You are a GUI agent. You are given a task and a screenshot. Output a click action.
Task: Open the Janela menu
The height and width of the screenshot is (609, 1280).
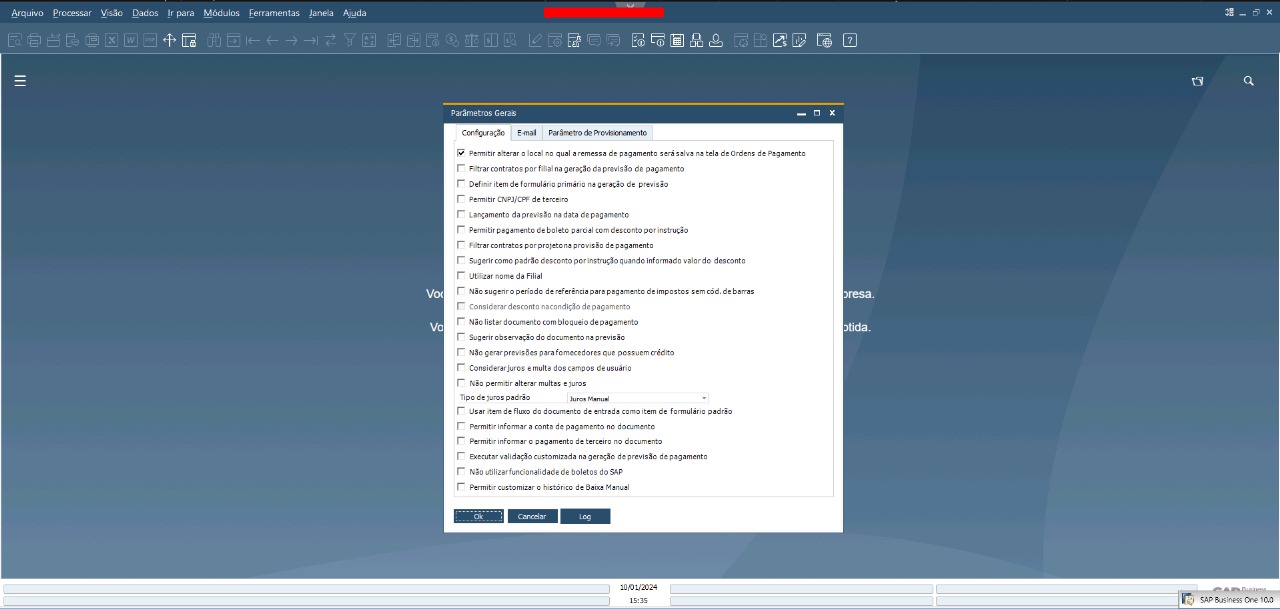pyautogui.click(x=321, y=13)
